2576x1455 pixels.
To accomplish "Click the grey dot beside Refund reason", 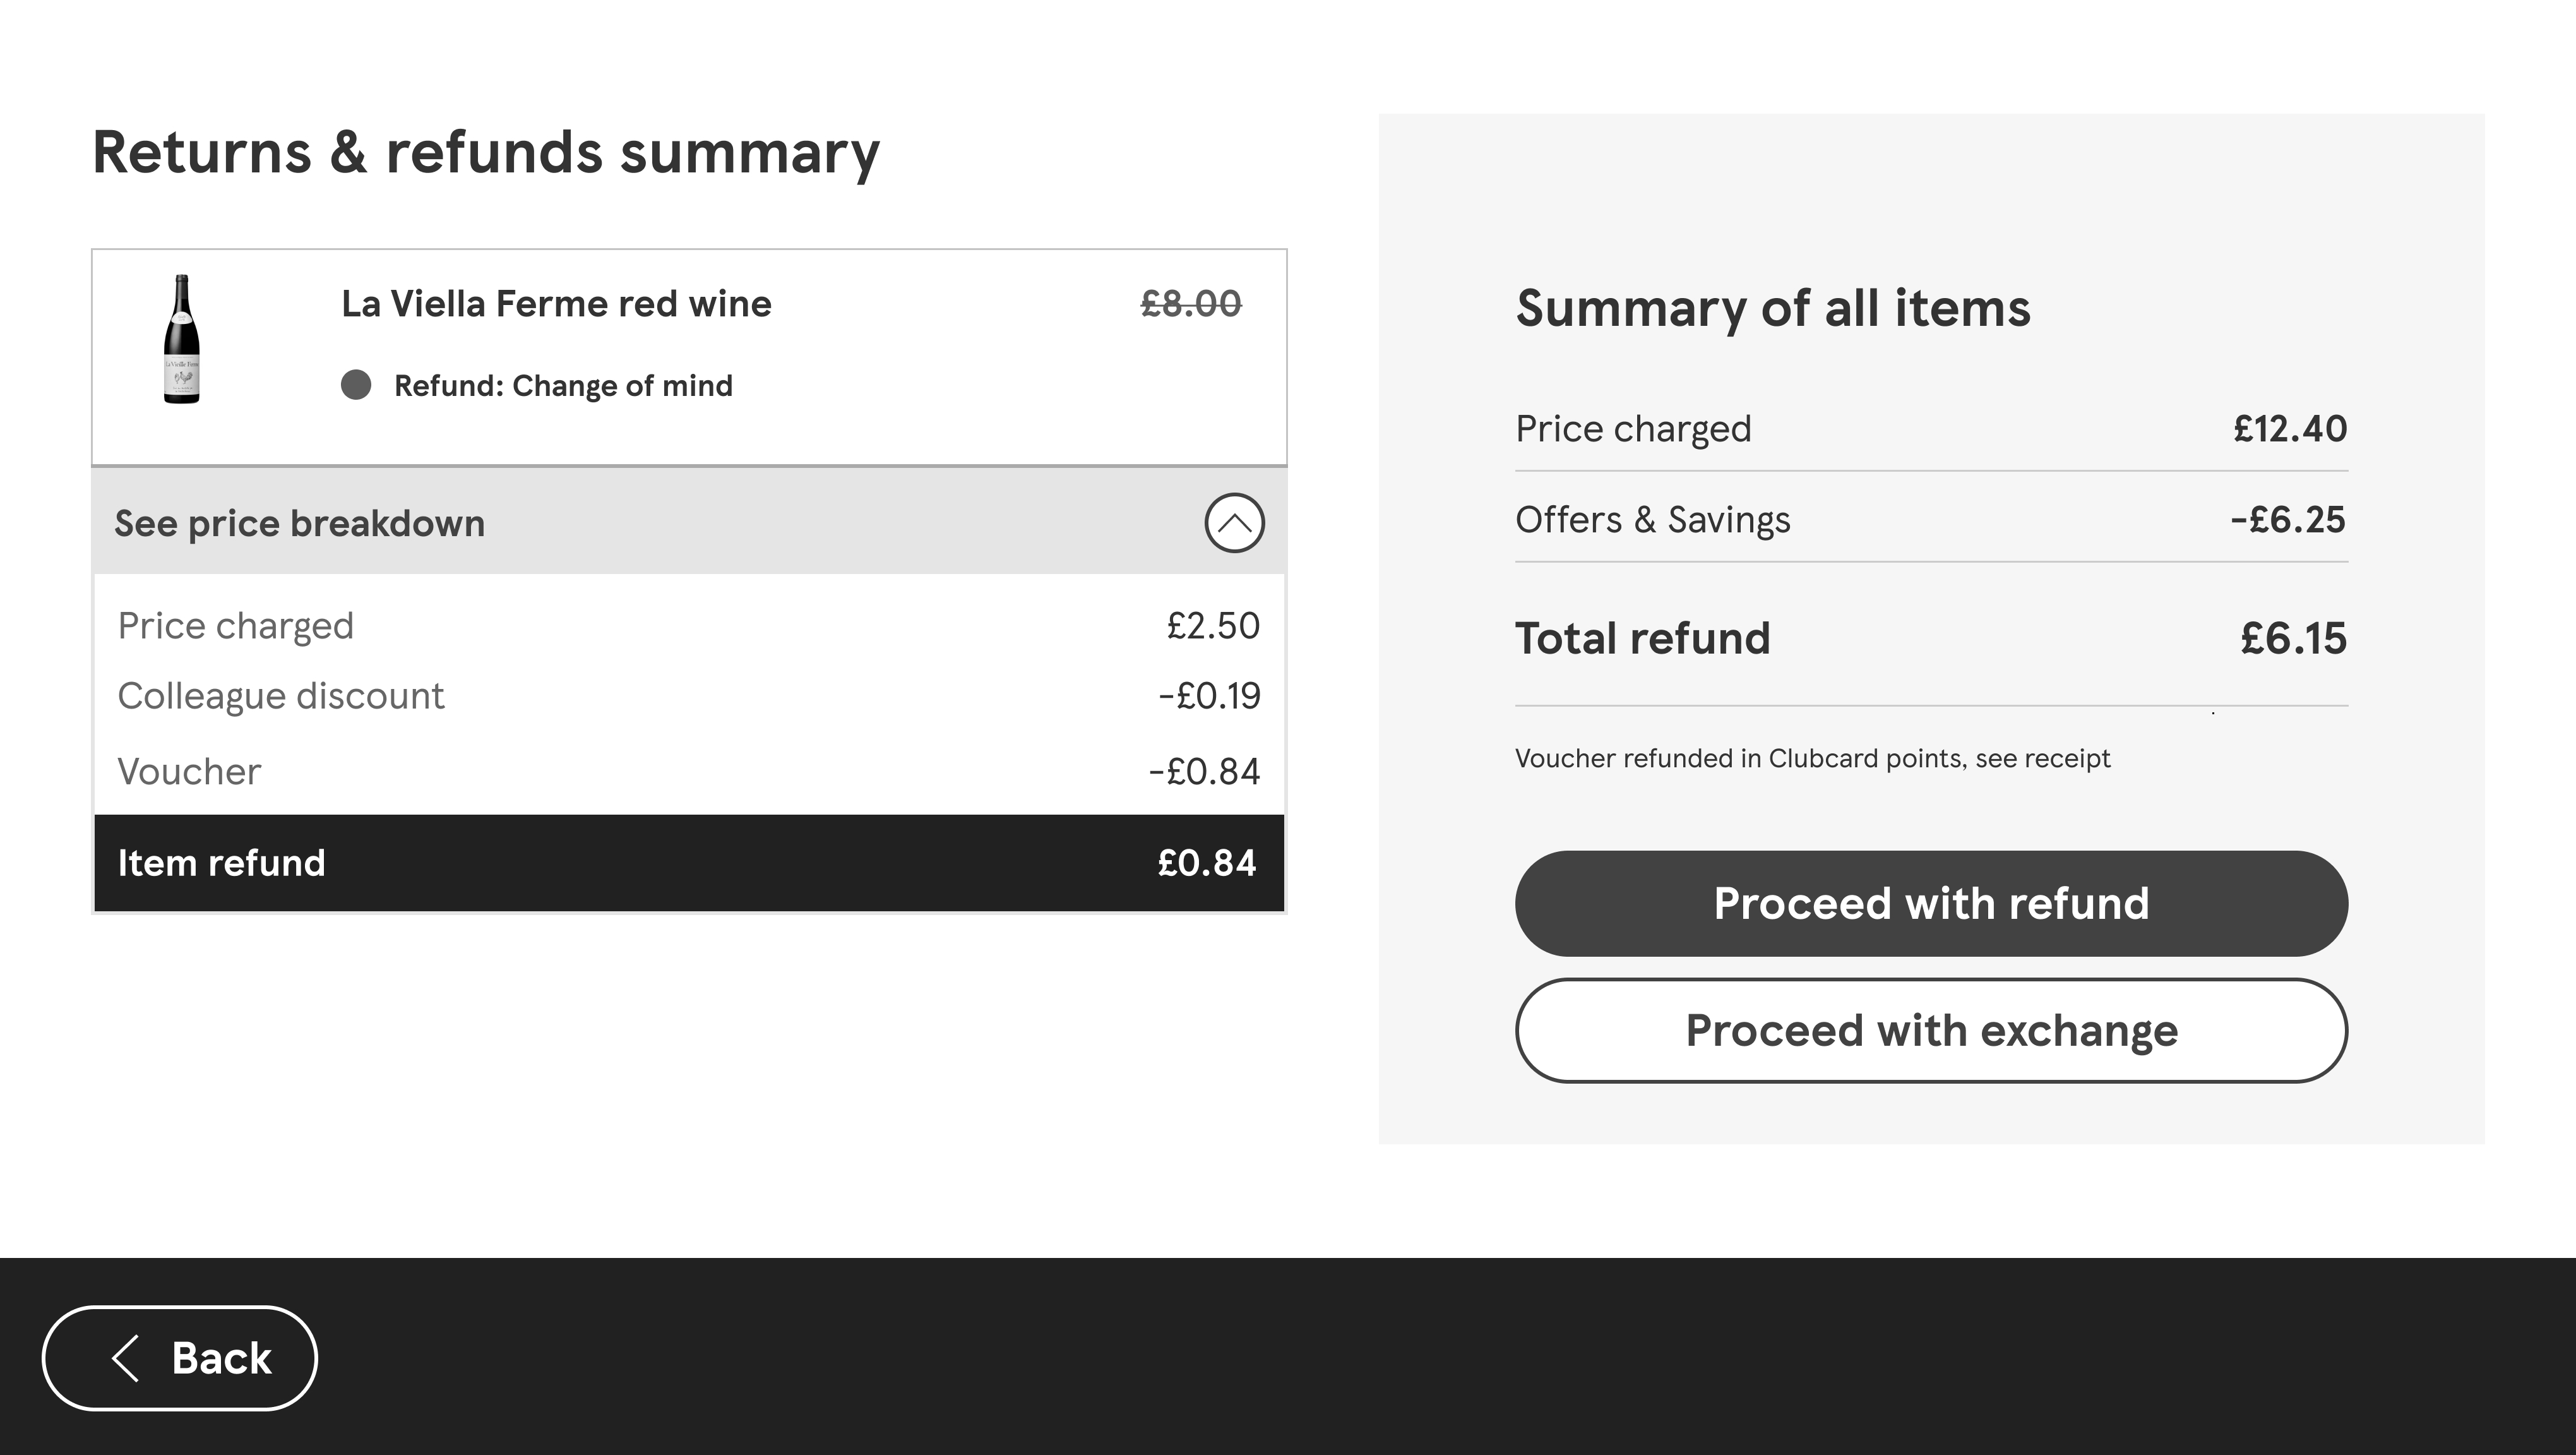I will click(x=356, y=385).
